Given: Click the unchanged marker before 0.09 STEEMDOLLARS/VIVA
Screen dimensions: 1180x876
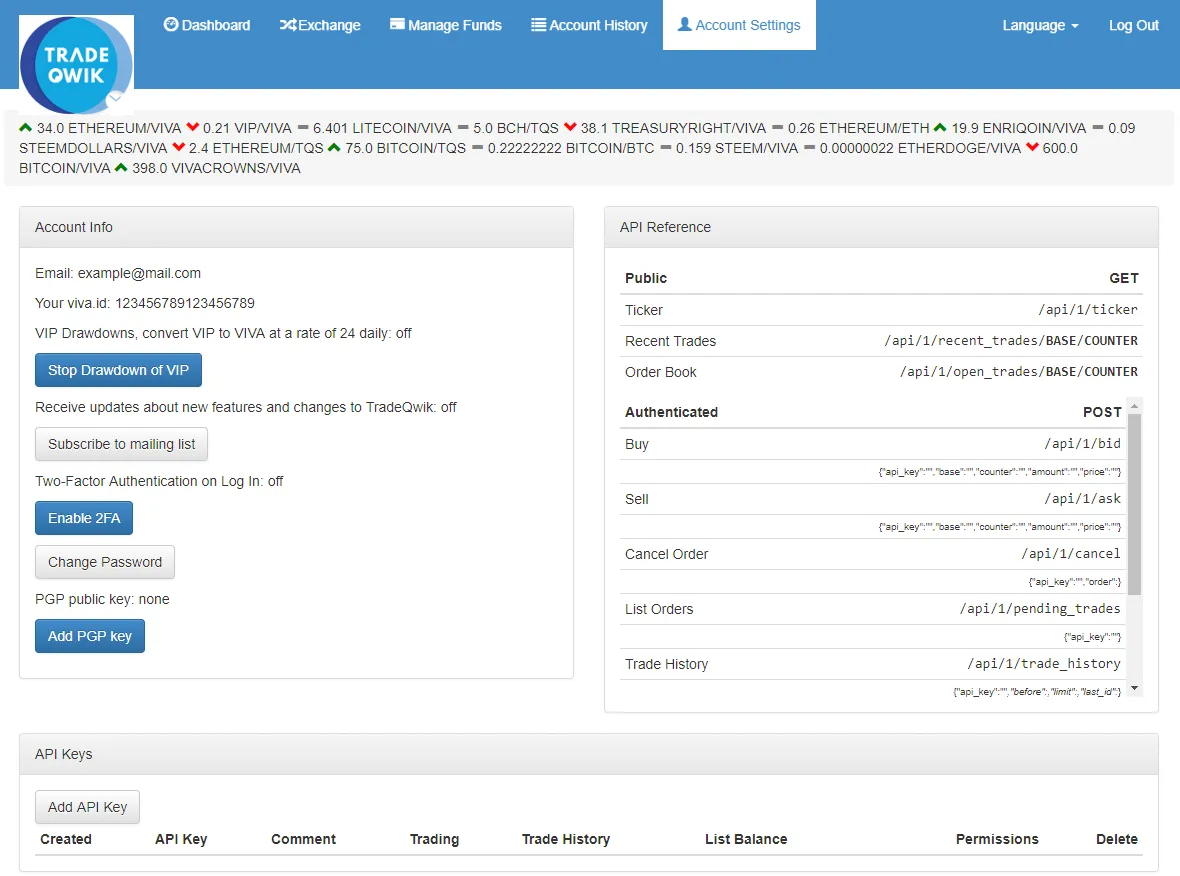Looking at the screenshot, I should [x=1098, y=127].
